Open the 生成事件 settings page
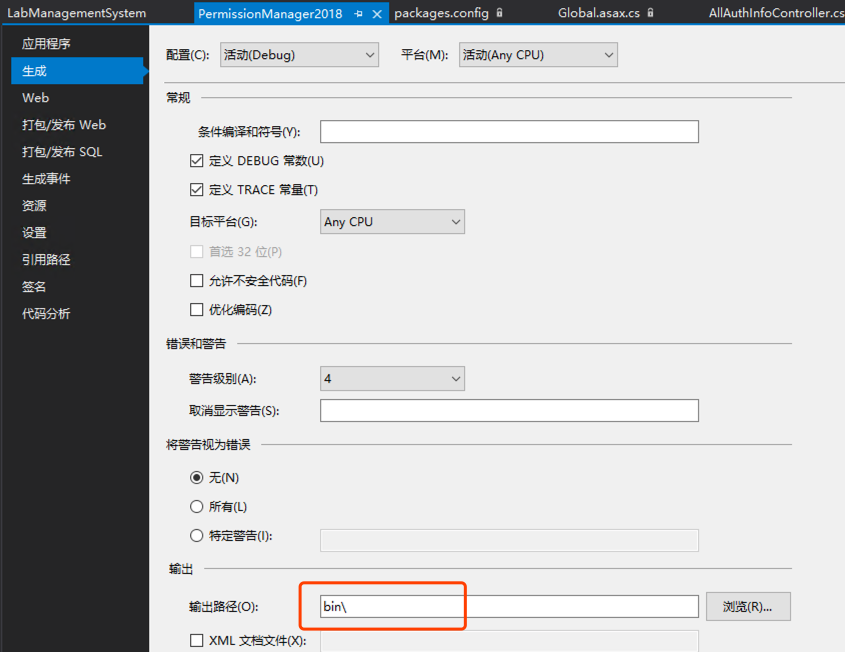The width and height of the screenshot is (845, 652). pos(47,179)
